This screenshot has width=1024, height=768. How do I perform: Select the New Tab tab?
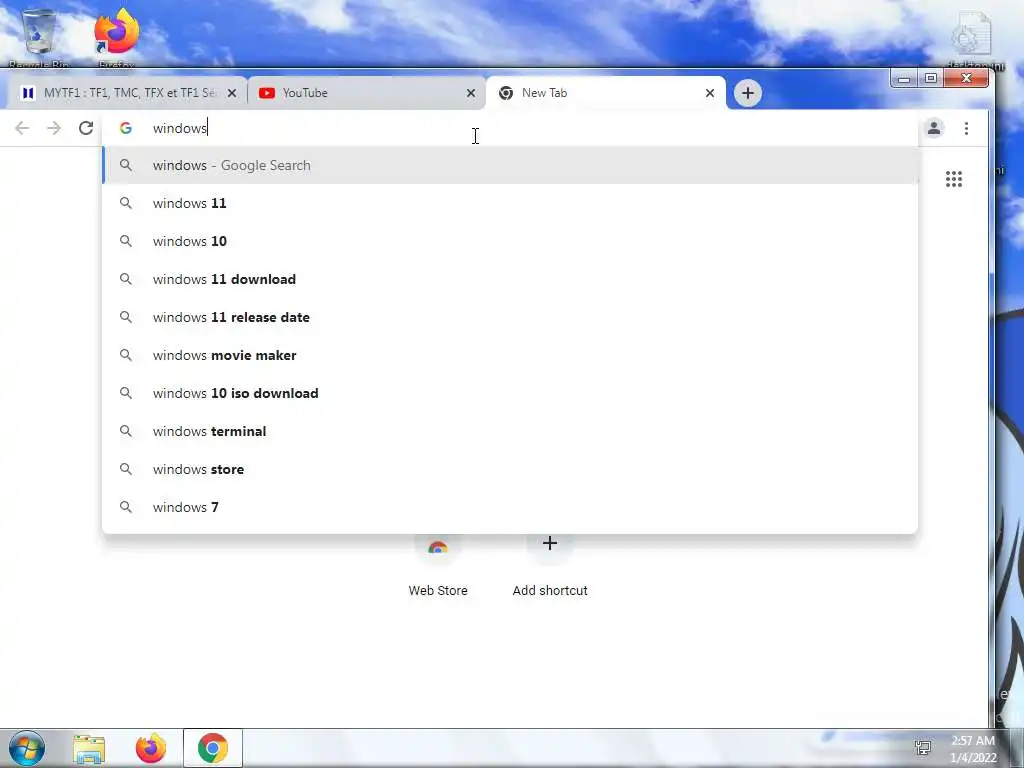coord(606,93)
